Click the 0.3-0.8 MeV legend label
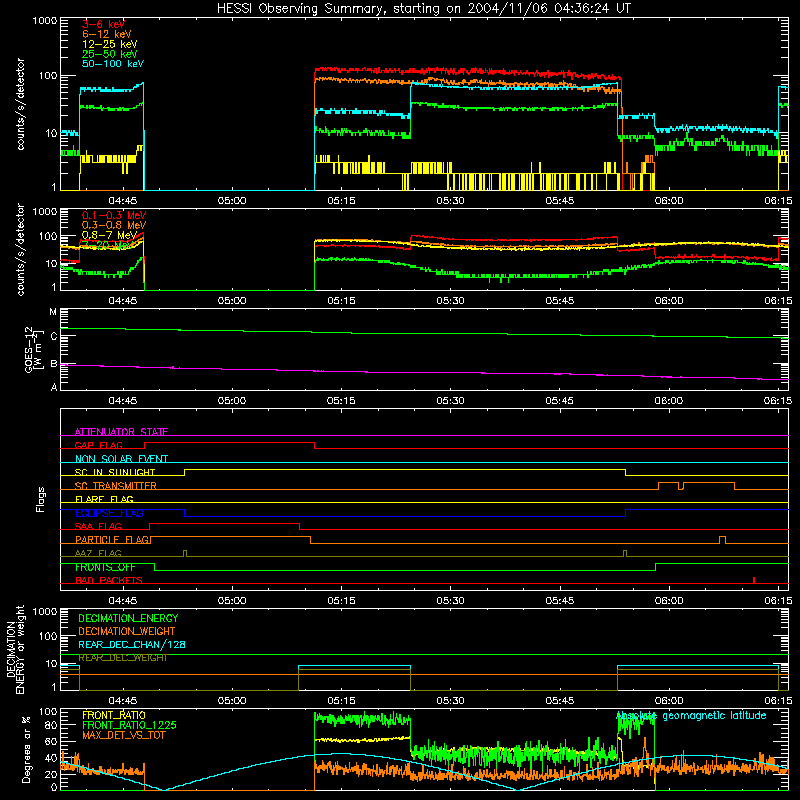Screen dimensions: 800x800 [x=114, y=225]
